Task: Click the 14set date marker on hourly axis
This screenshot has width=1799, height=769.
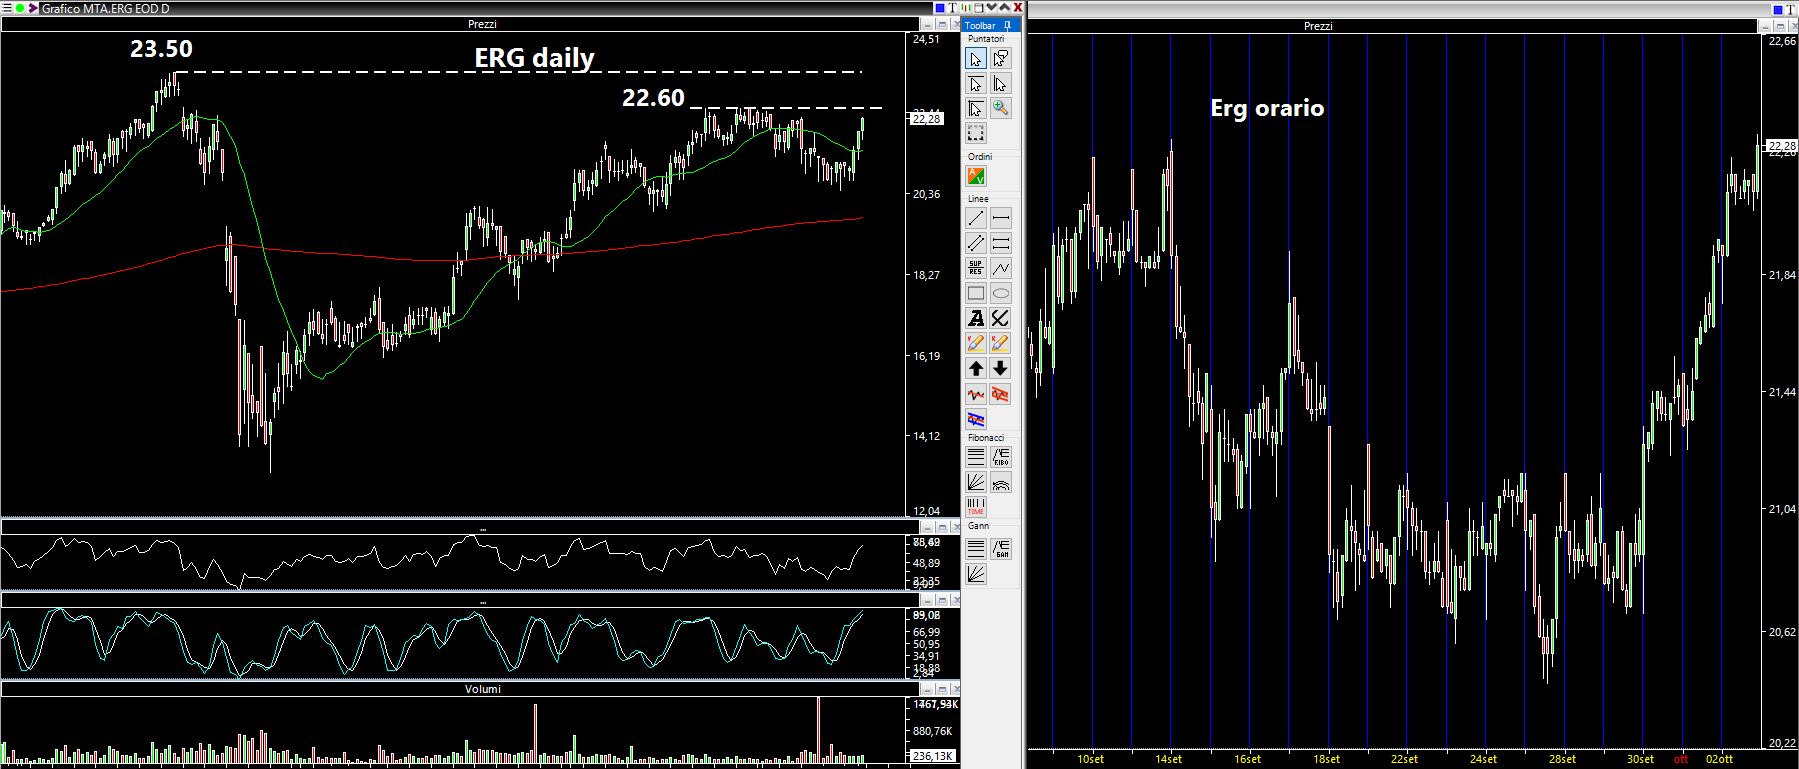Action: [1168, 759]
